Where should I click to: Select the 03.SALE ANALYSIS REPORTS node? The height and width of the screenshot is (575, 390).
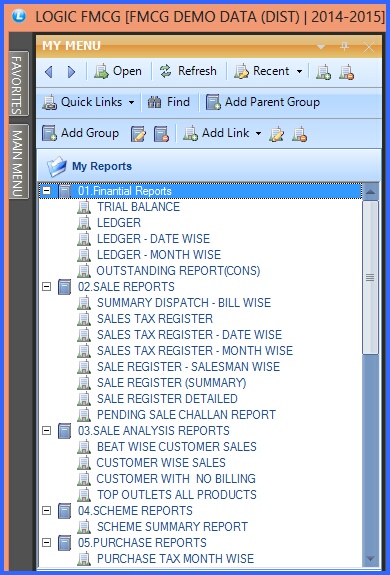(x=154, y=431)
